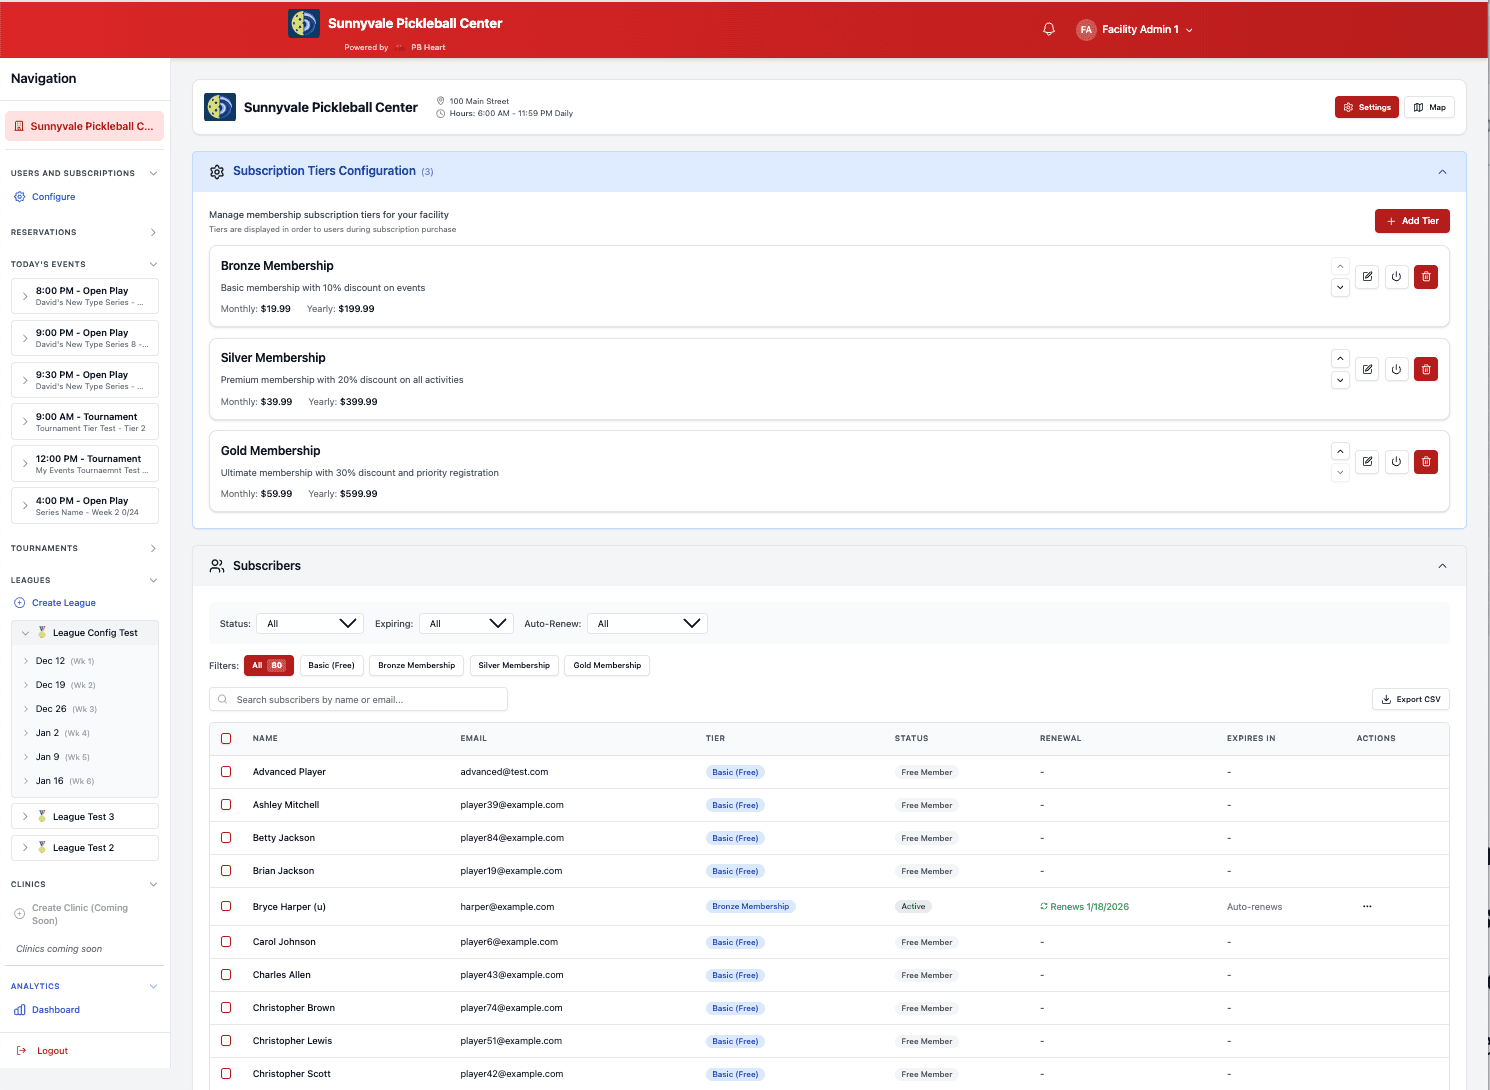The image size is (1490, 1090).
Task: Open actions menu for Bryce Harper
Action: click(1366, 907)
